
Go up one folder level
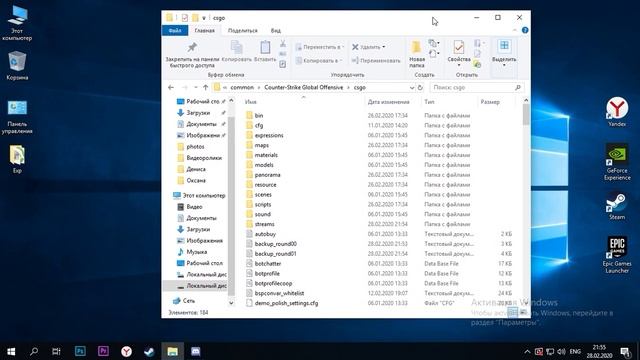point(206,87)
